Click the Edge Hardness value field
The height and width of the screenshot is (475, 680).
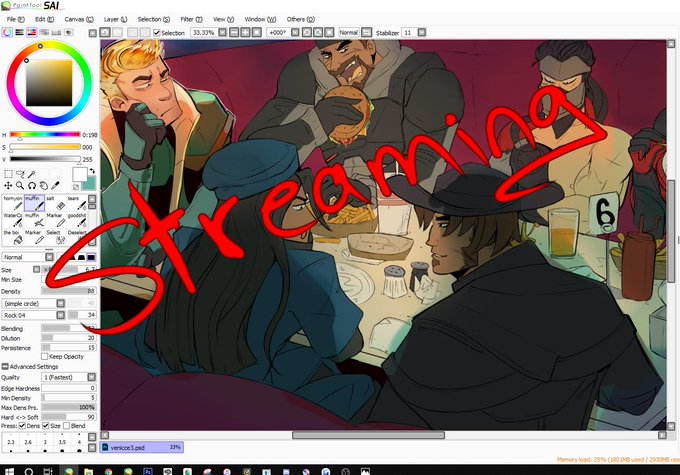[x=69, y=388]
